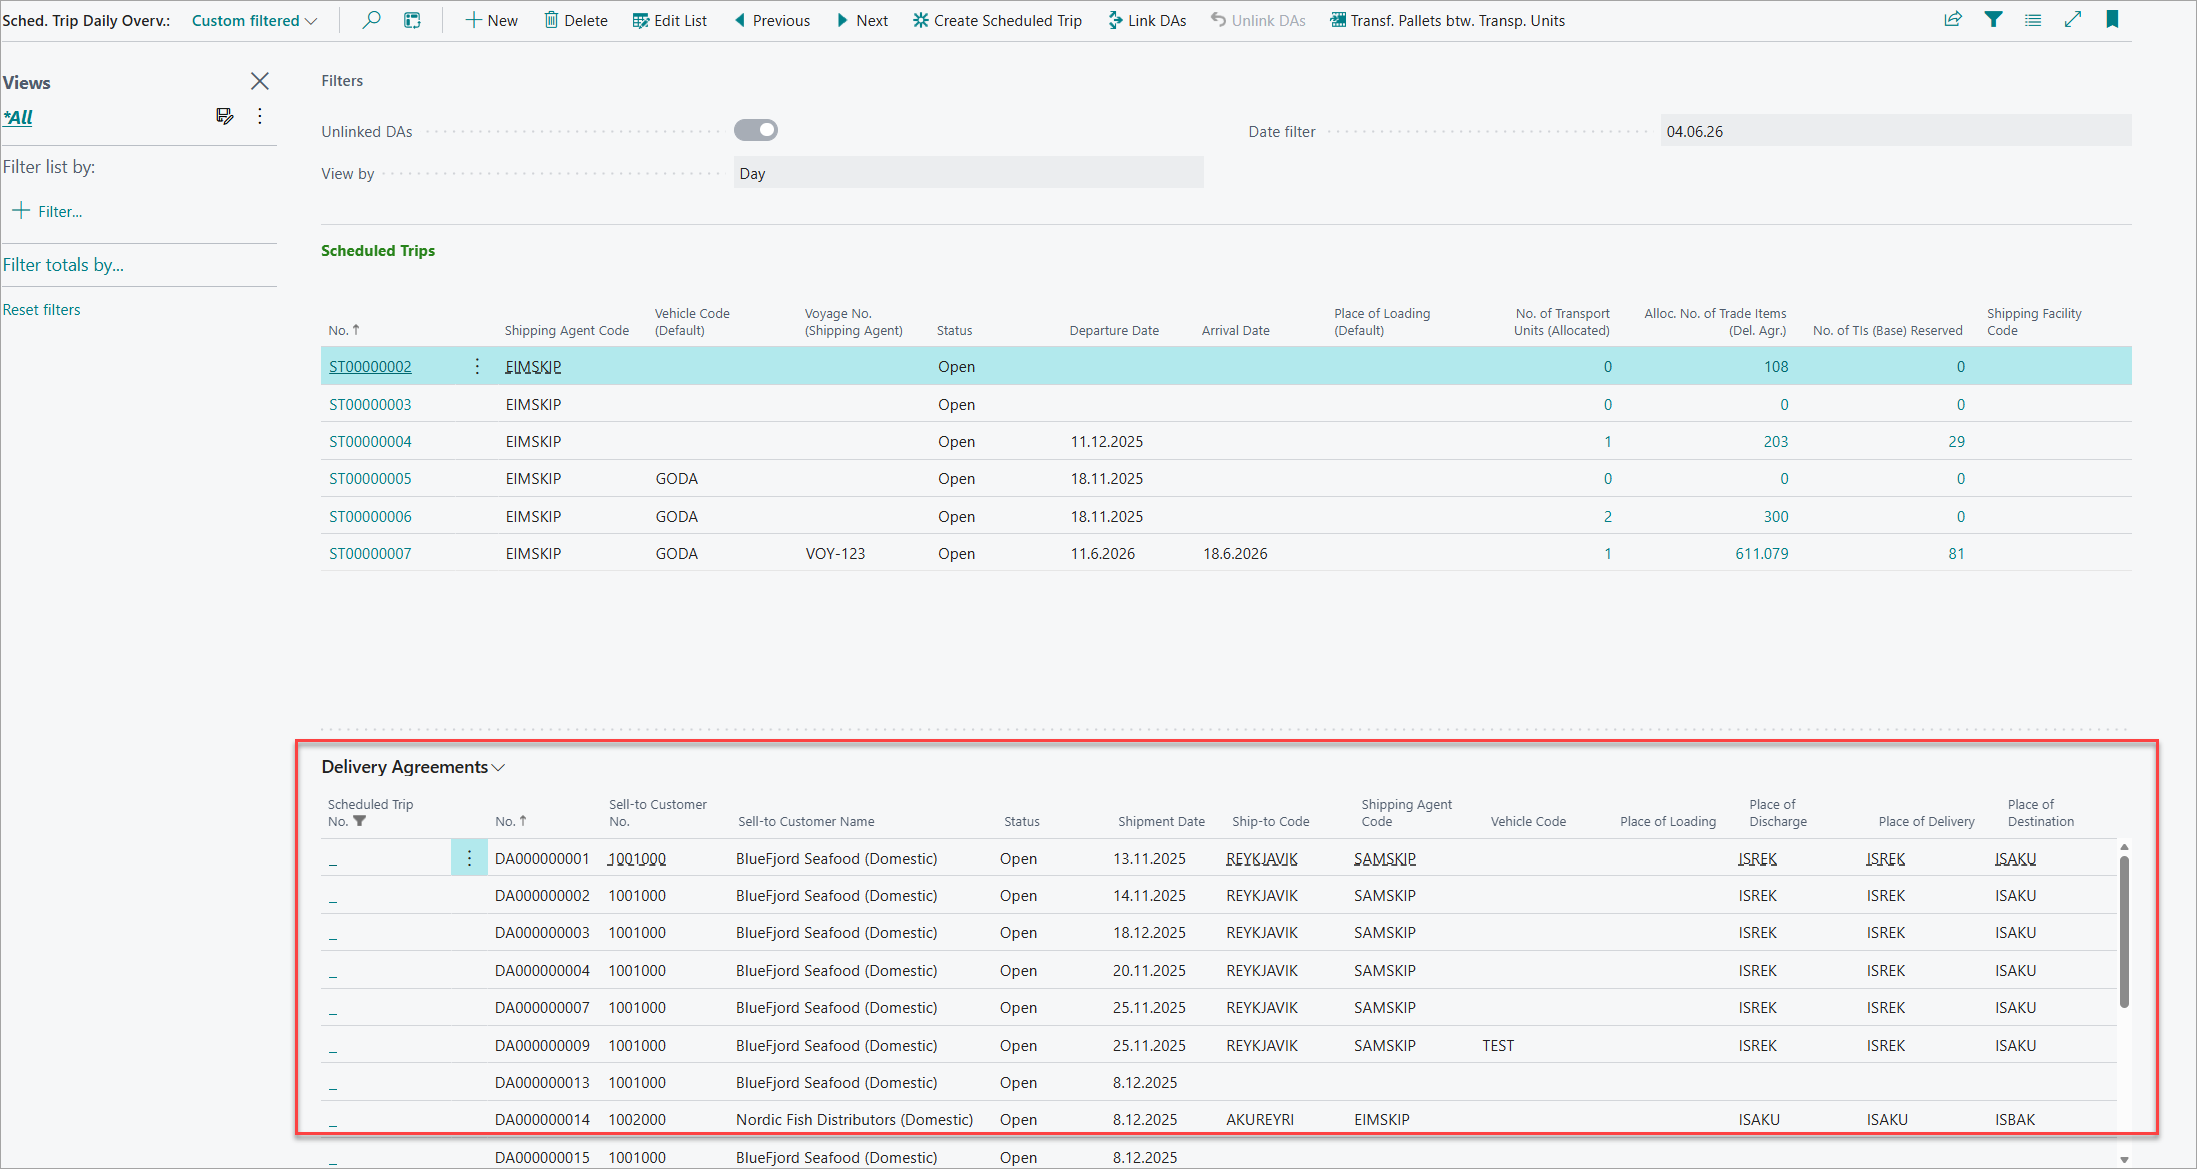
Task: Open Edit List mode
Action: tap(670, 20)
